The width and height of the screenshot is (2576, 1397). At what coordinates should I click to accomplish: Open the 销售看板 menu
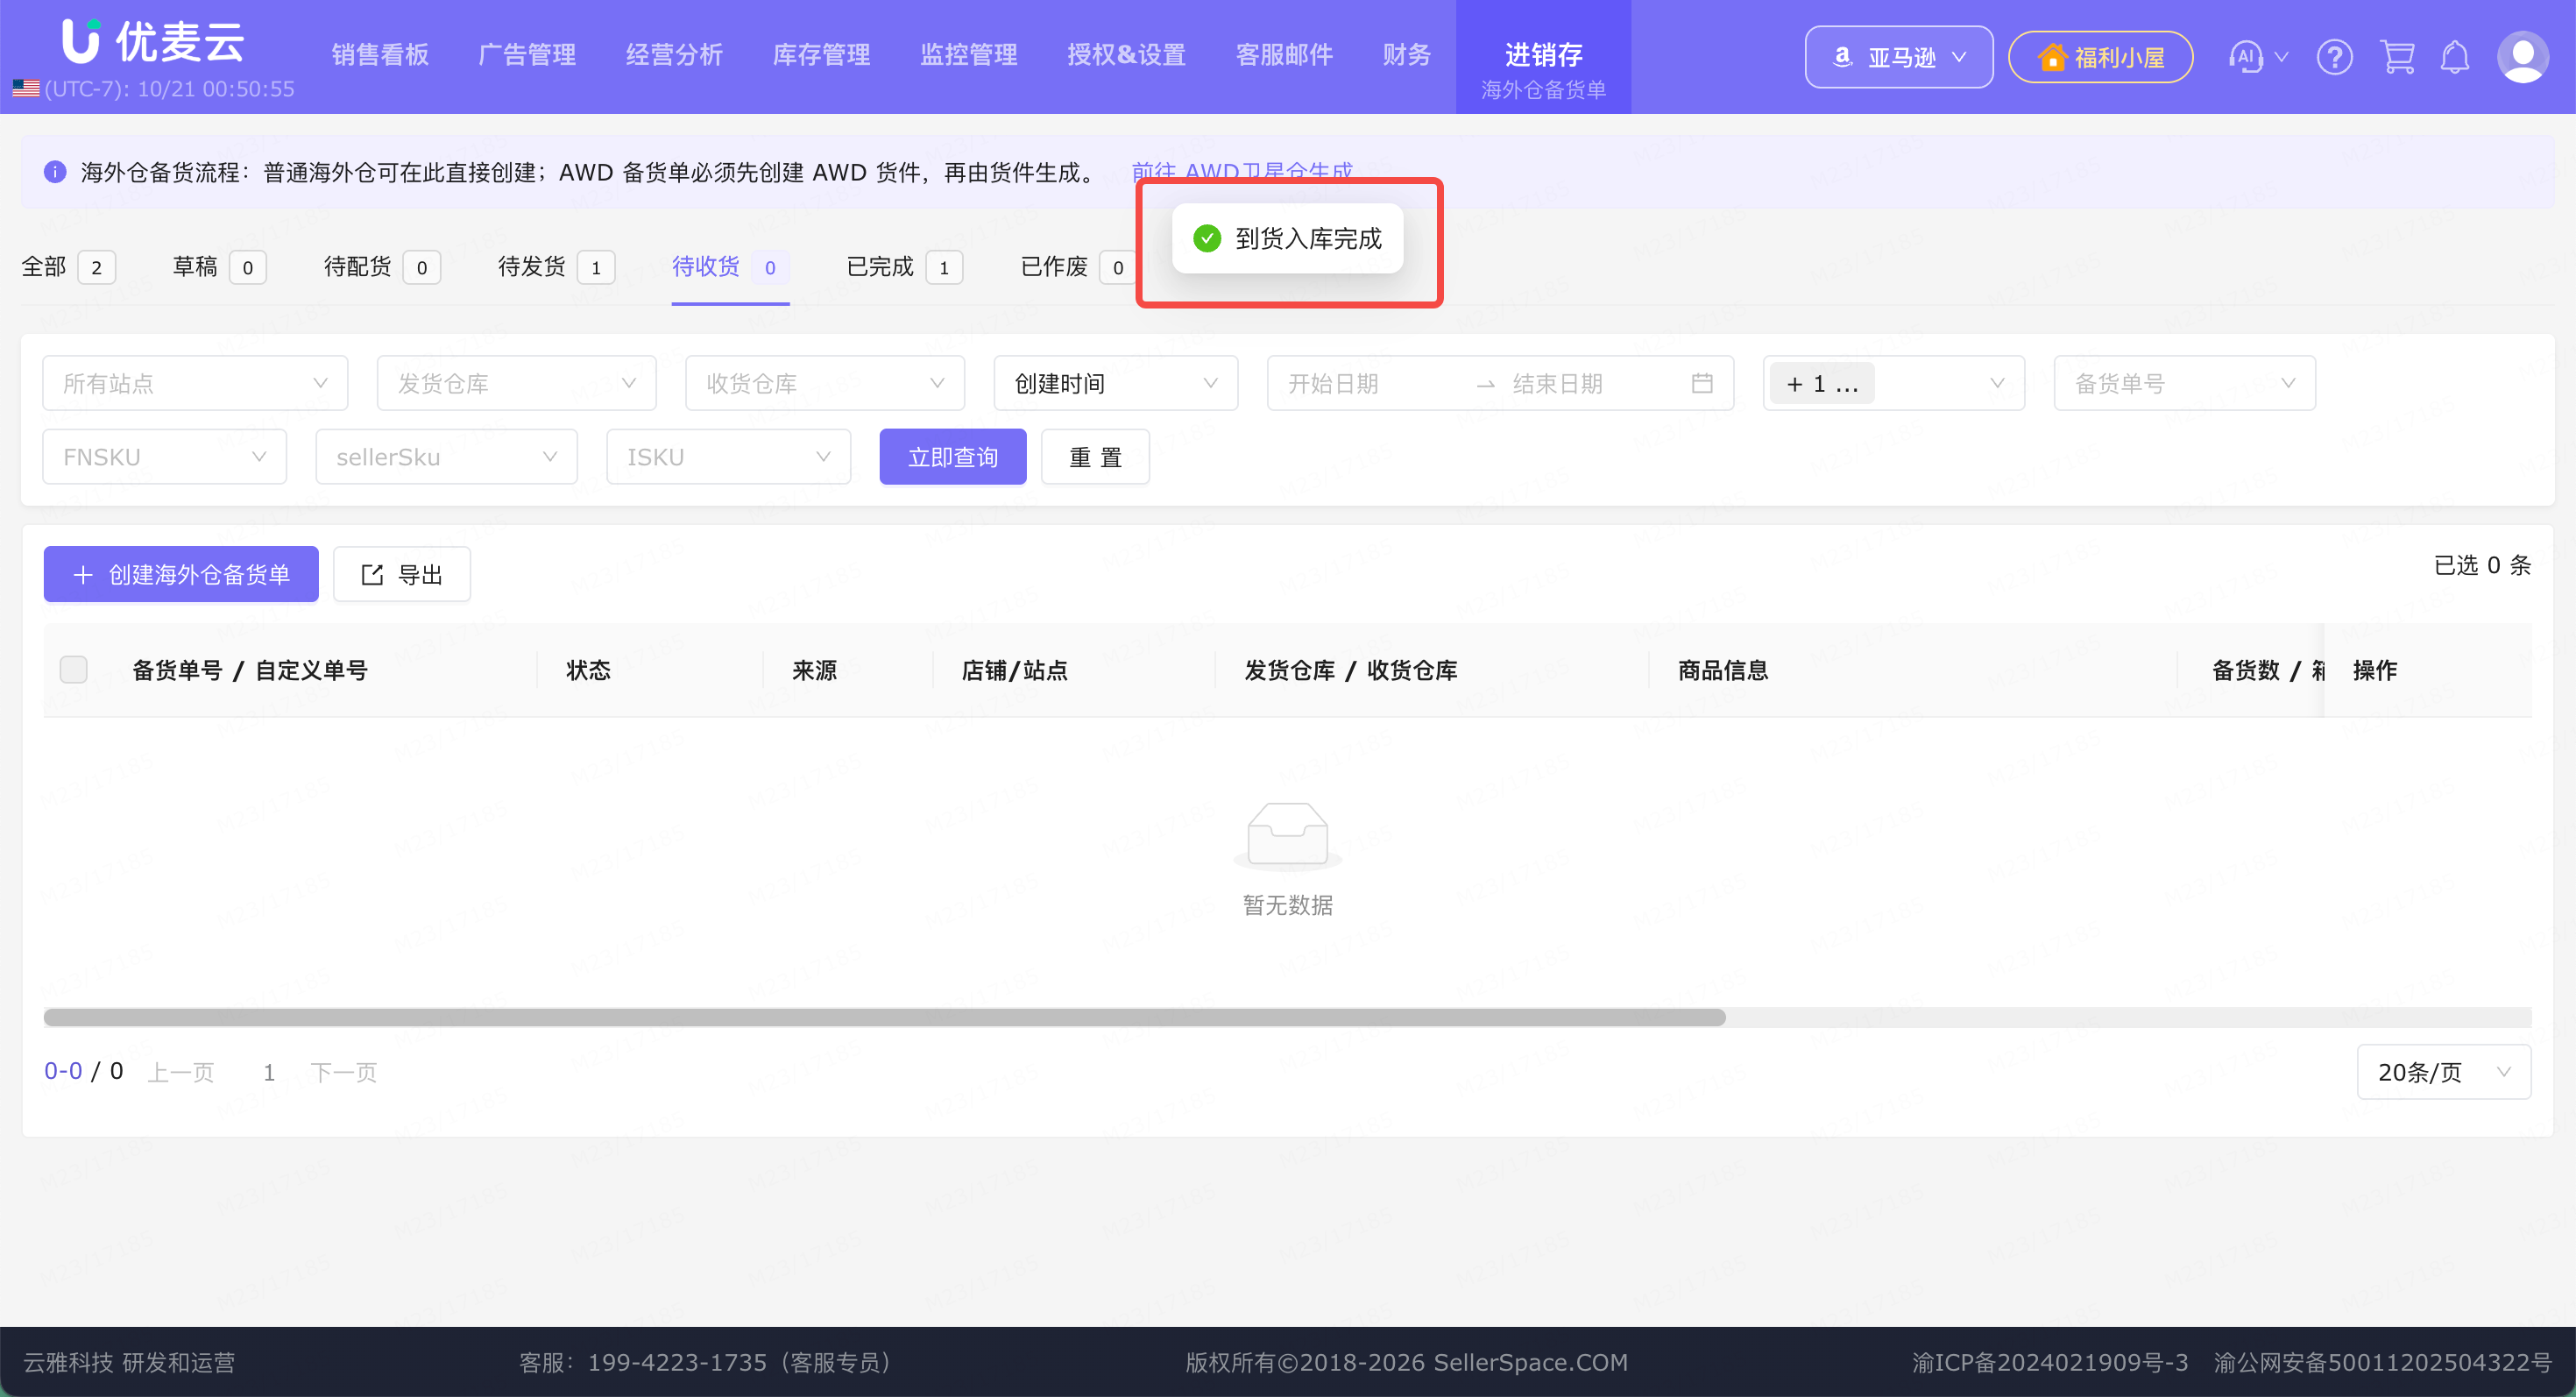pos(380,55)
